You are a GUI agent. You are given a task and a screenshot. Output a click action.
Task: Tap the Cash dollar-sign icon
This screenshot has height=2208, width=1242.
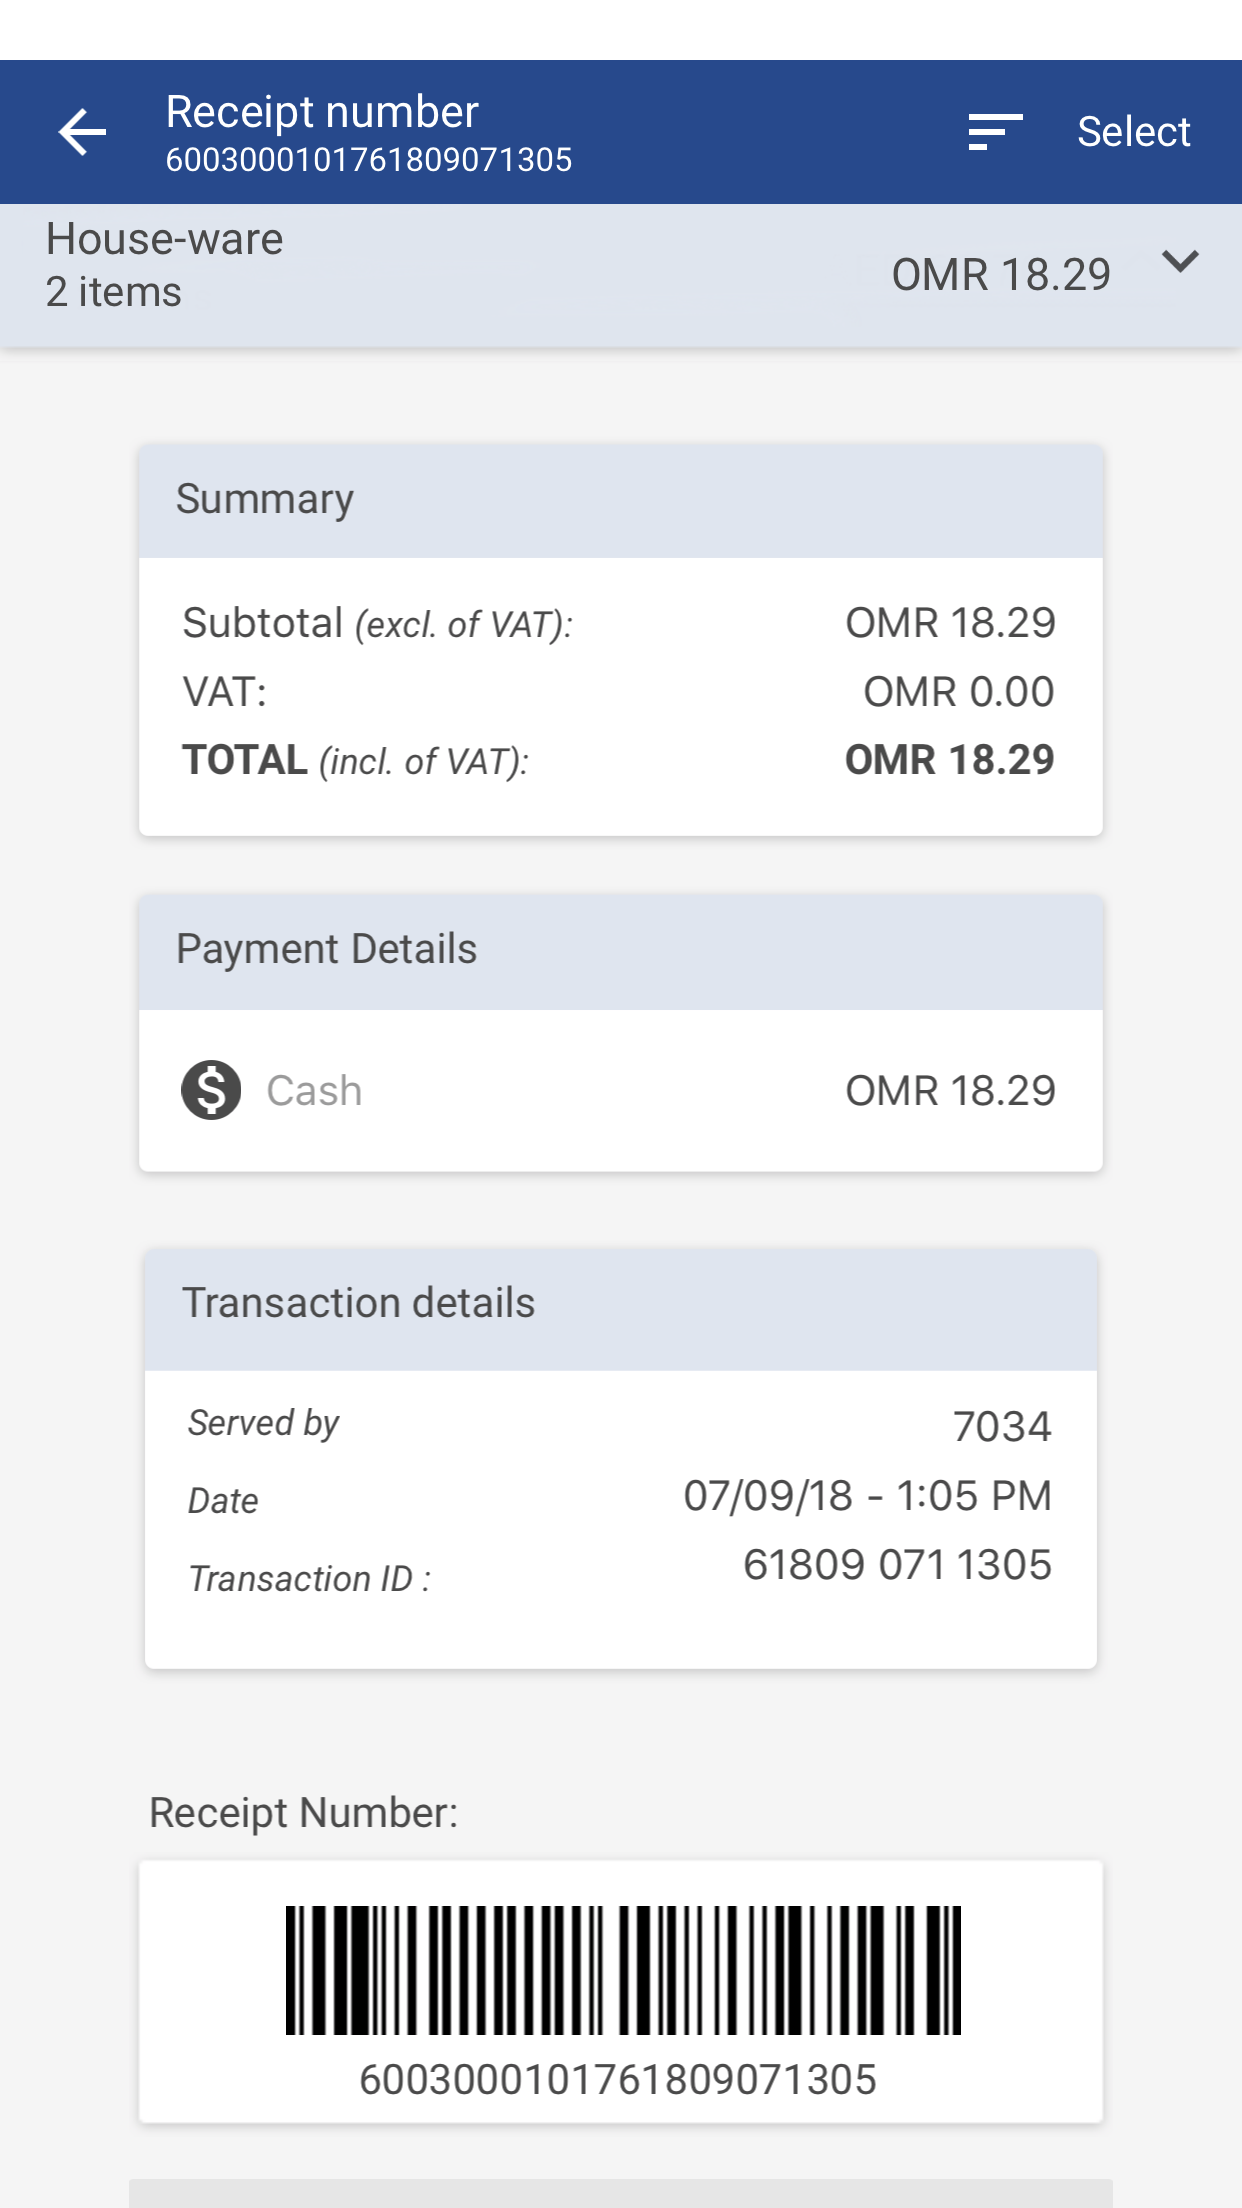(x=211, y=1090)
